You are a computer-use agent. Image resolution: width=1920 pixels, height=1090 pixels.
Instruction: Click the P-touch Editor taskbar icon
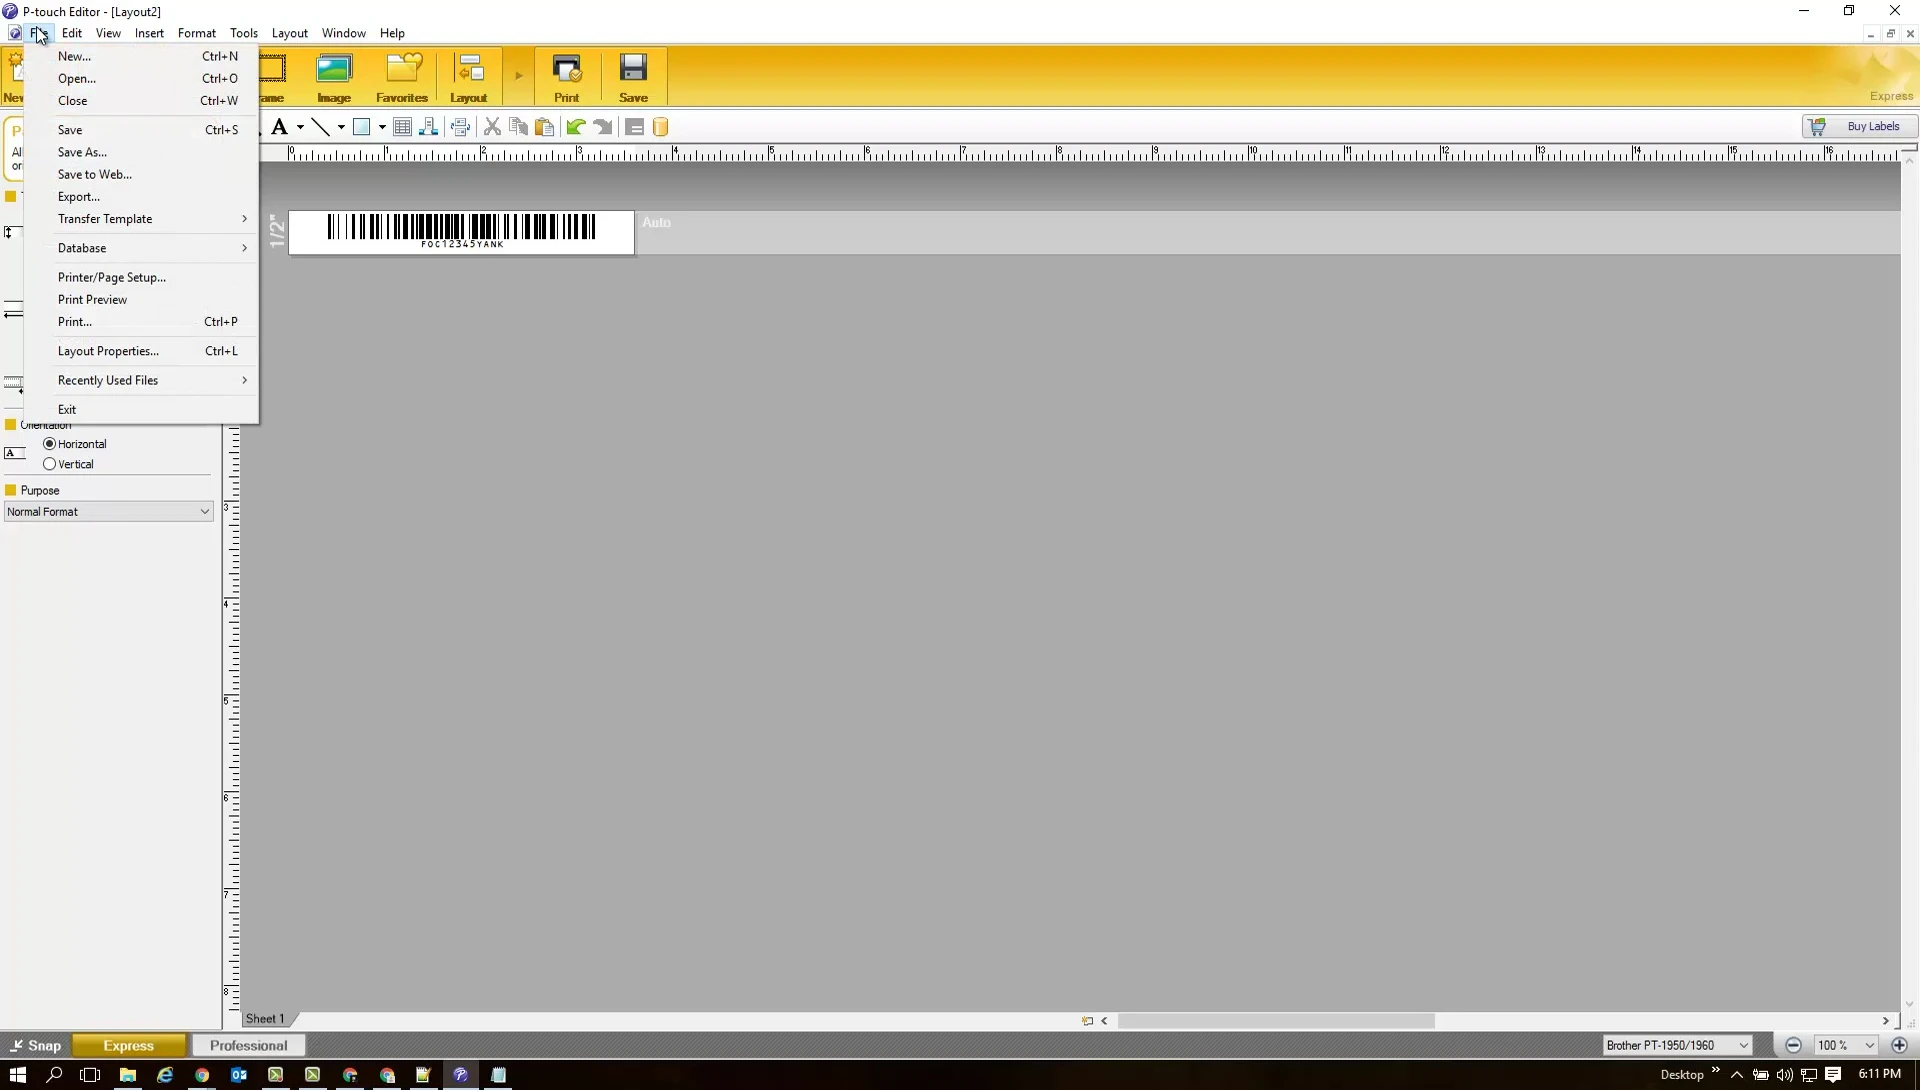click(x=461, y=1075)
